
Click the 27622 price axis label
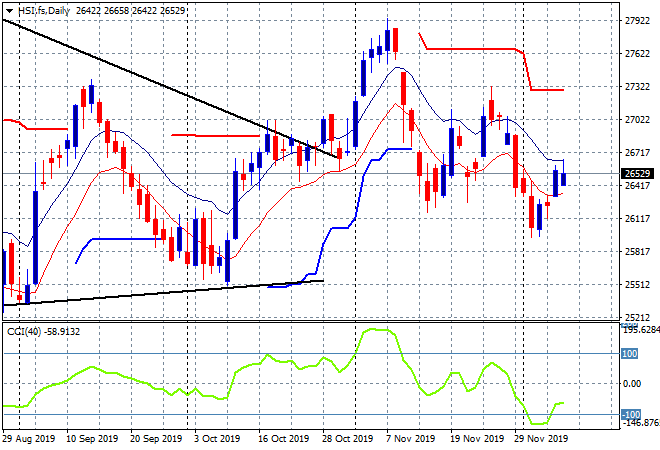click(x=637, y=54)
